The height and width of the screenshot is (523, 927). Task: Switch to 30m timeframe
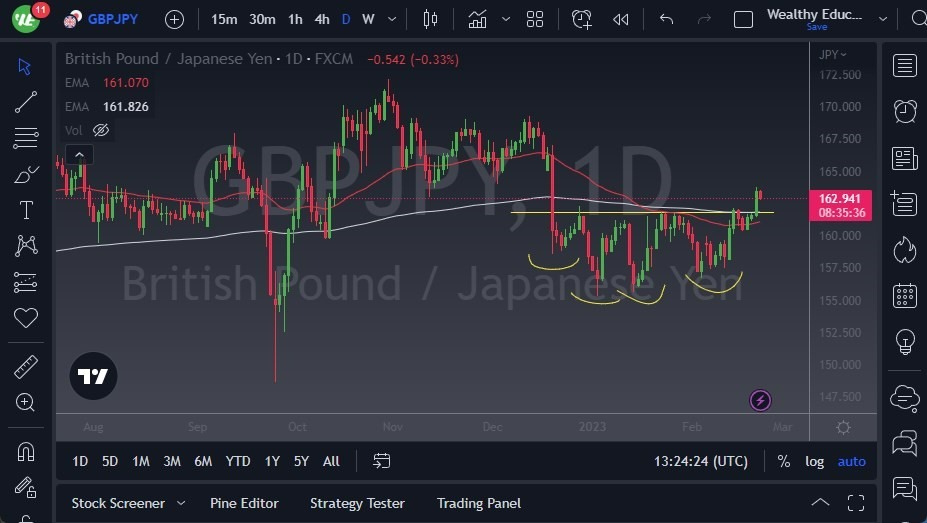pos(262,20)
